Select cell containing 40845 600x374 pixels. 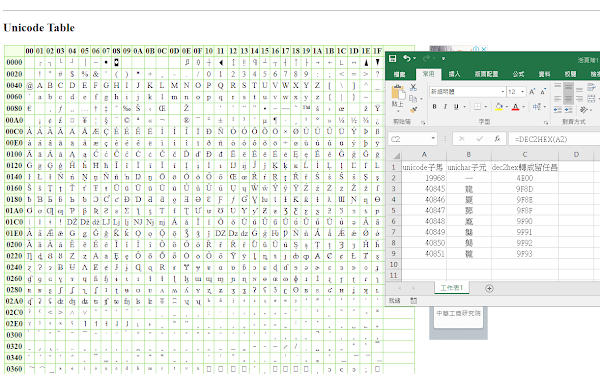[x=424, y=189]
